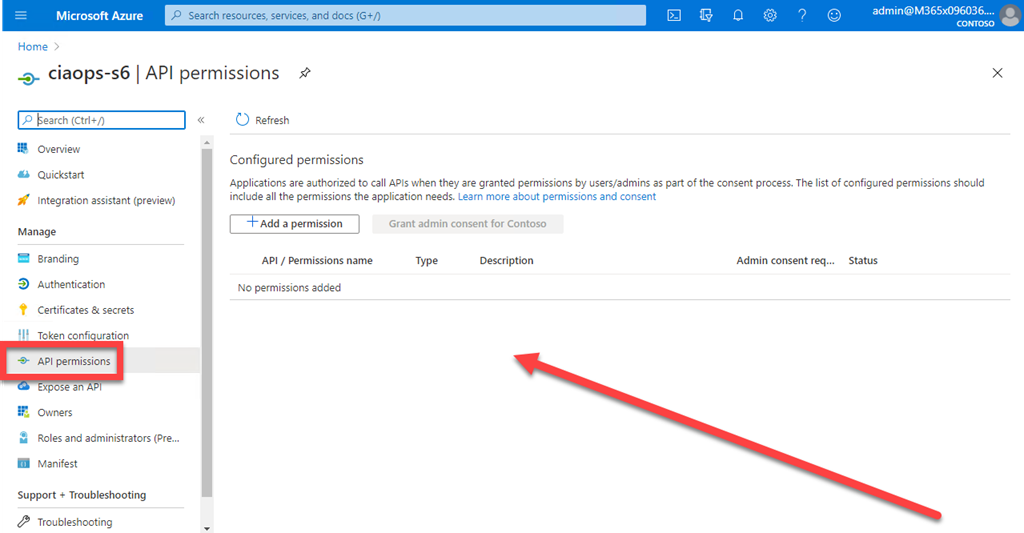
Task: Follow Learn more about permissions link
Action: [x=557, y=197]
